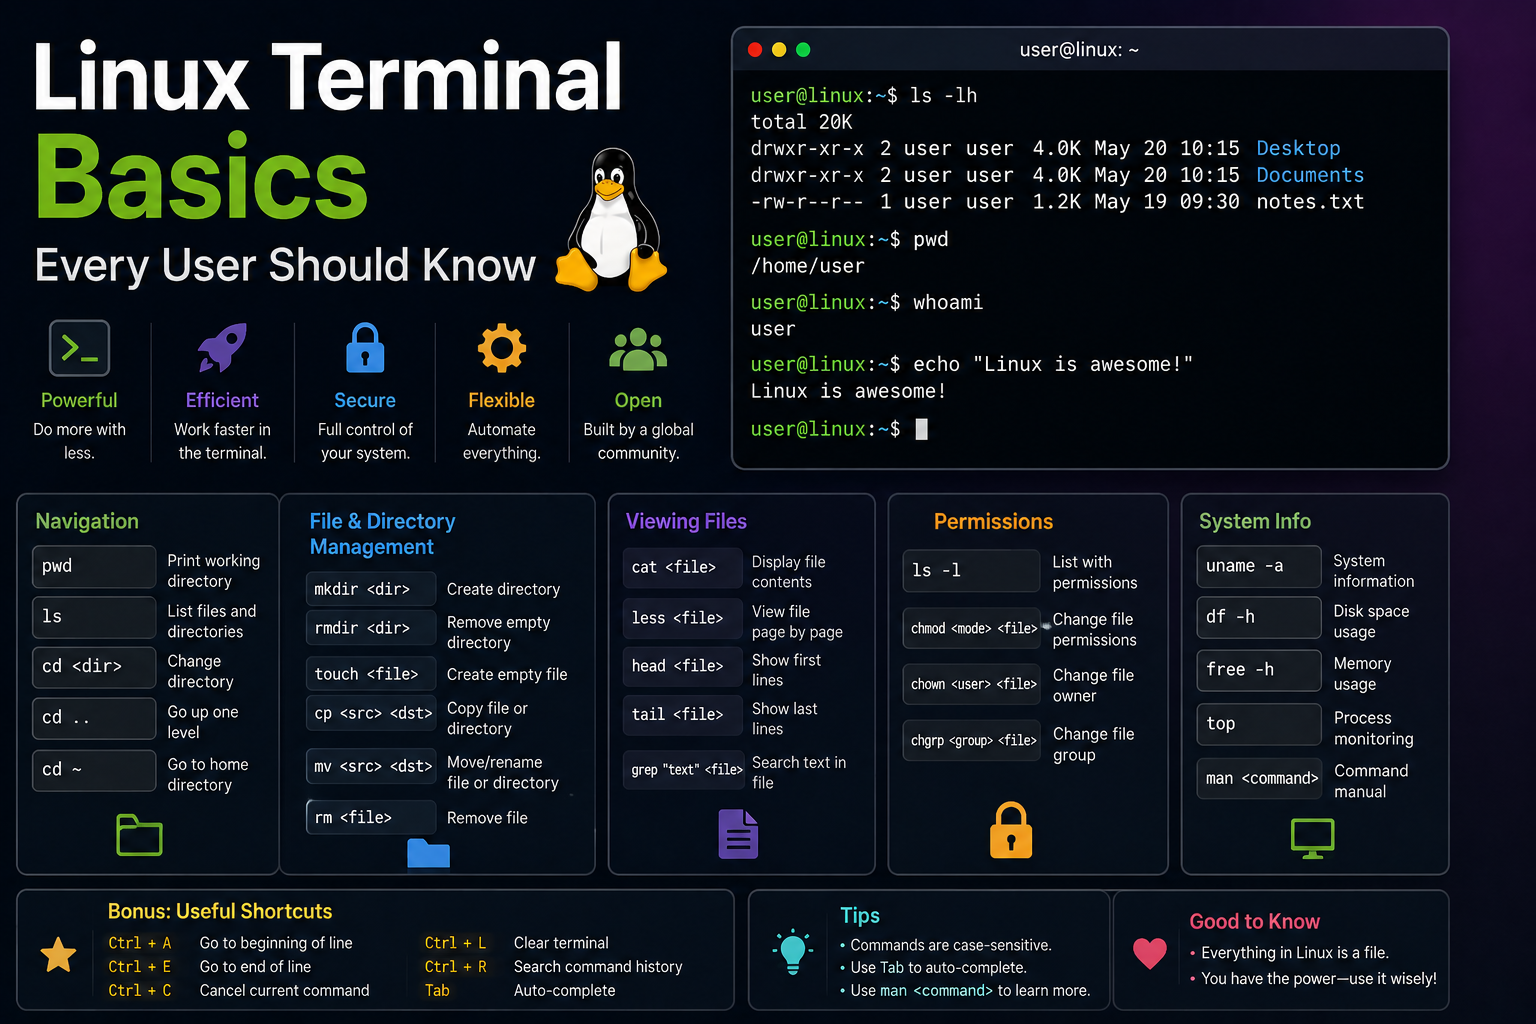This screenshot has height=1024, width=1536.
Task: Click the 'pwd' command box in Navigation
Action: [94, 566]
